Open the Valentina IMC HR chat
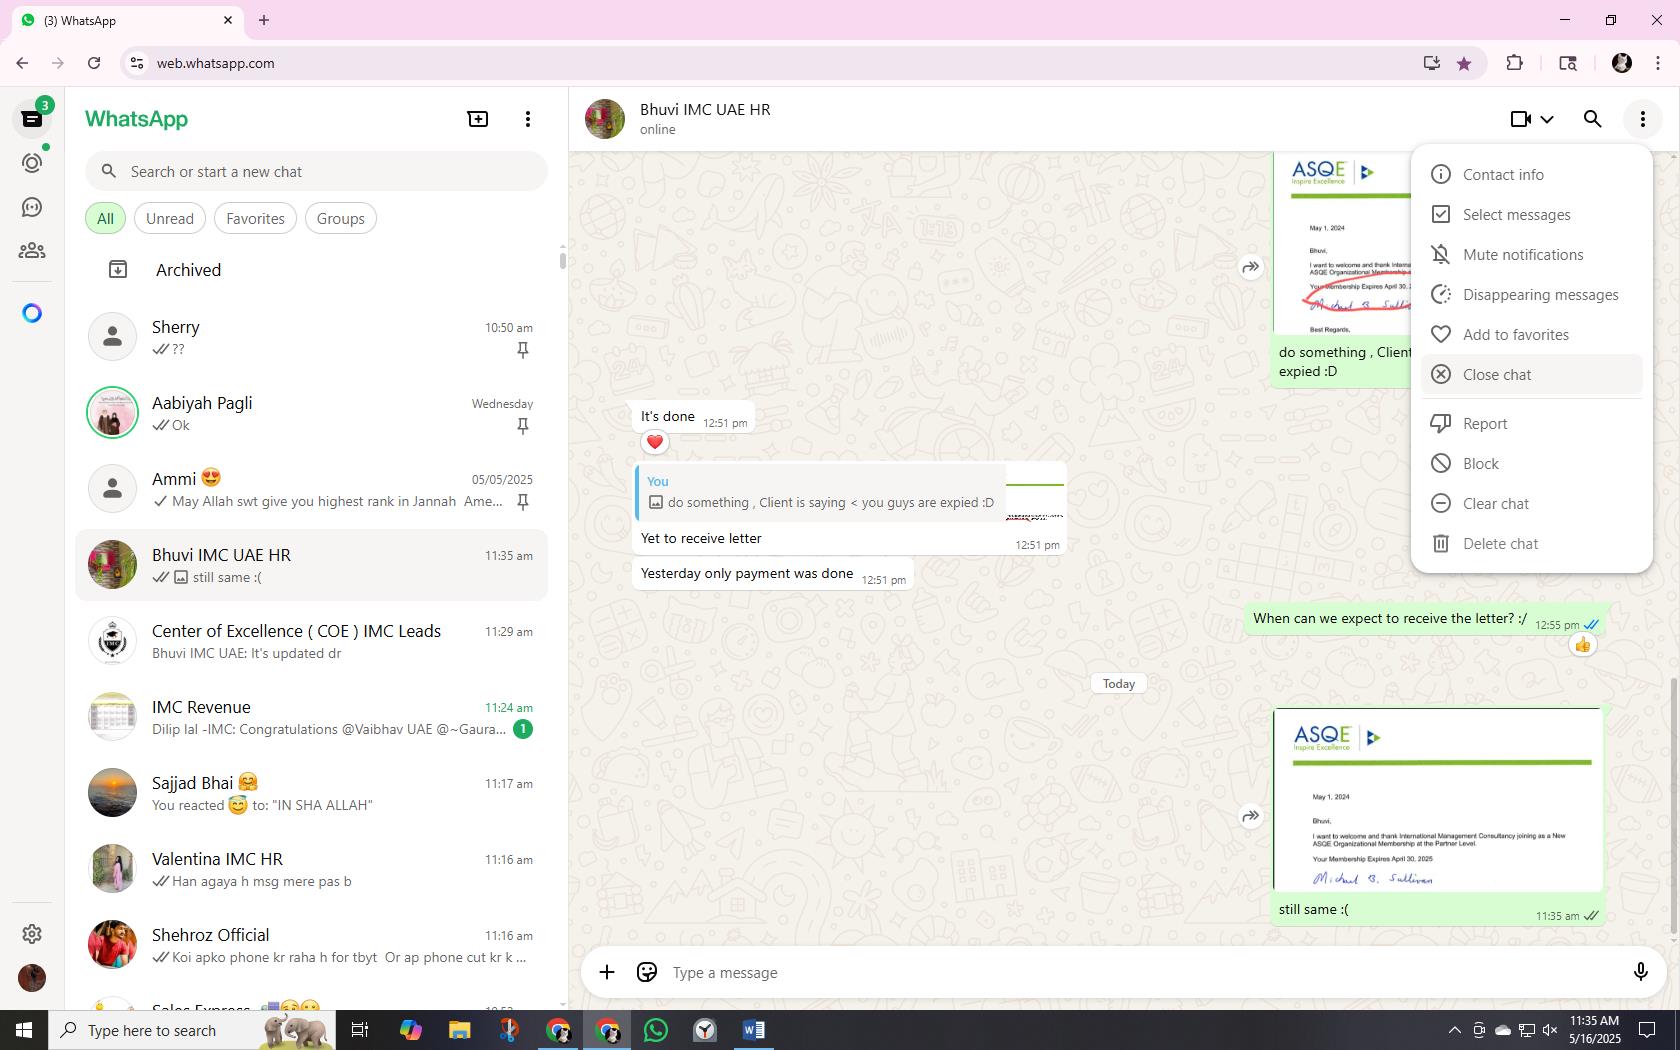1680x1050 pixels. (x=312, y=869)
